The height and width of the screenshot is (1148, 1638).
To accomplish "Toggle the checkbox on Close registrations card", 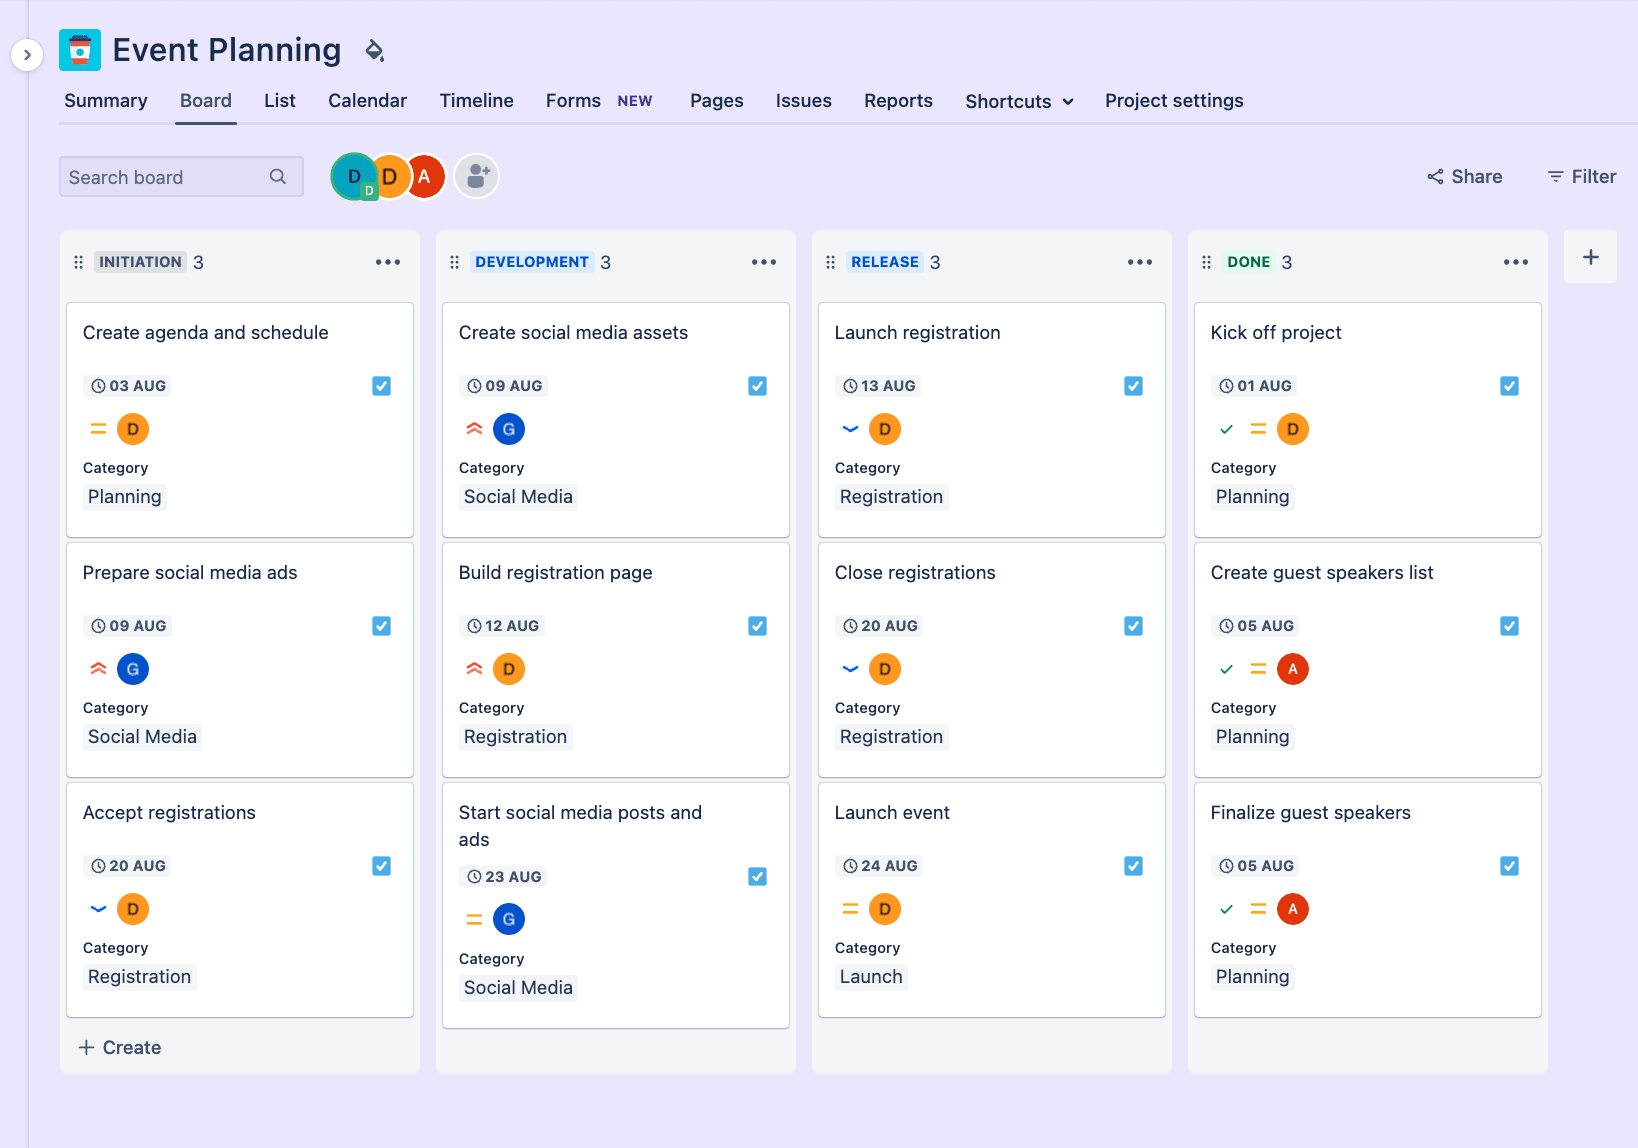I will [1133, 625].
